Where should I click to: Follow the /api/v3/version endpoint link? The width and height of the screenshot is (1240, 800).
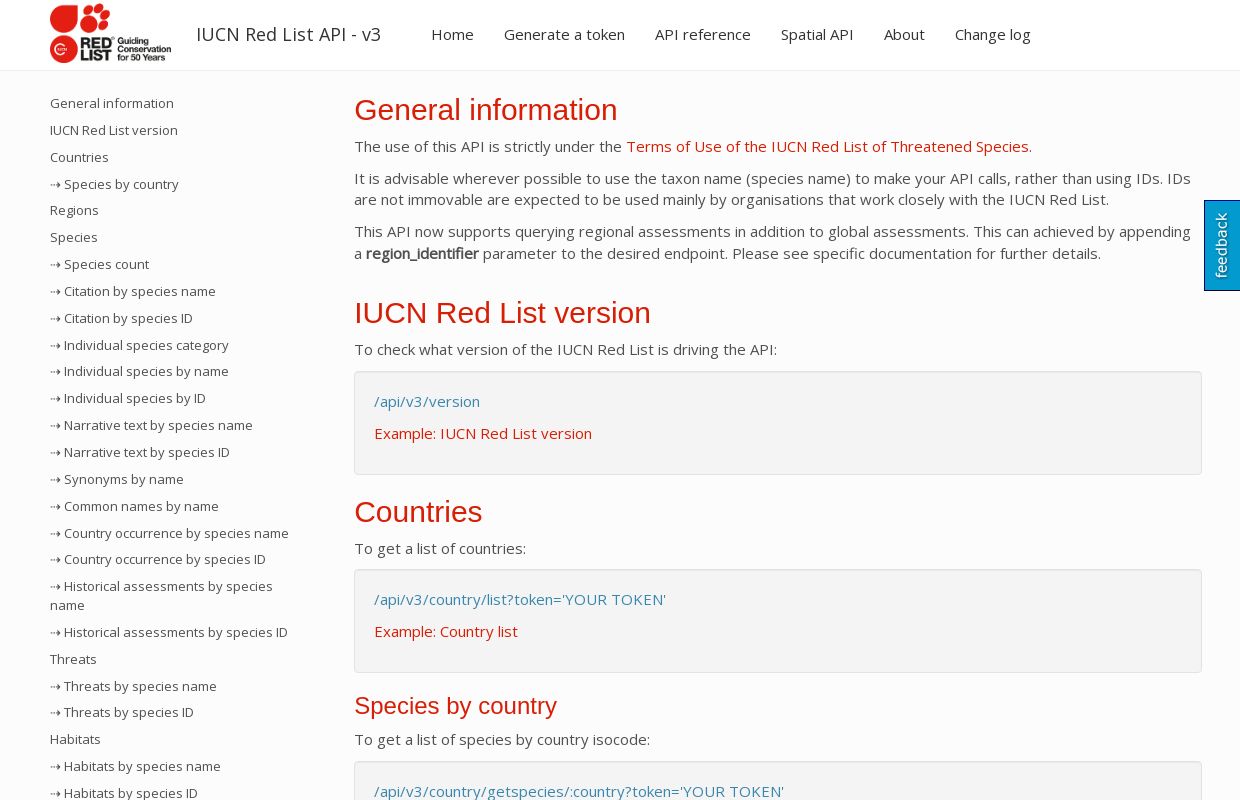coord(427,402)
